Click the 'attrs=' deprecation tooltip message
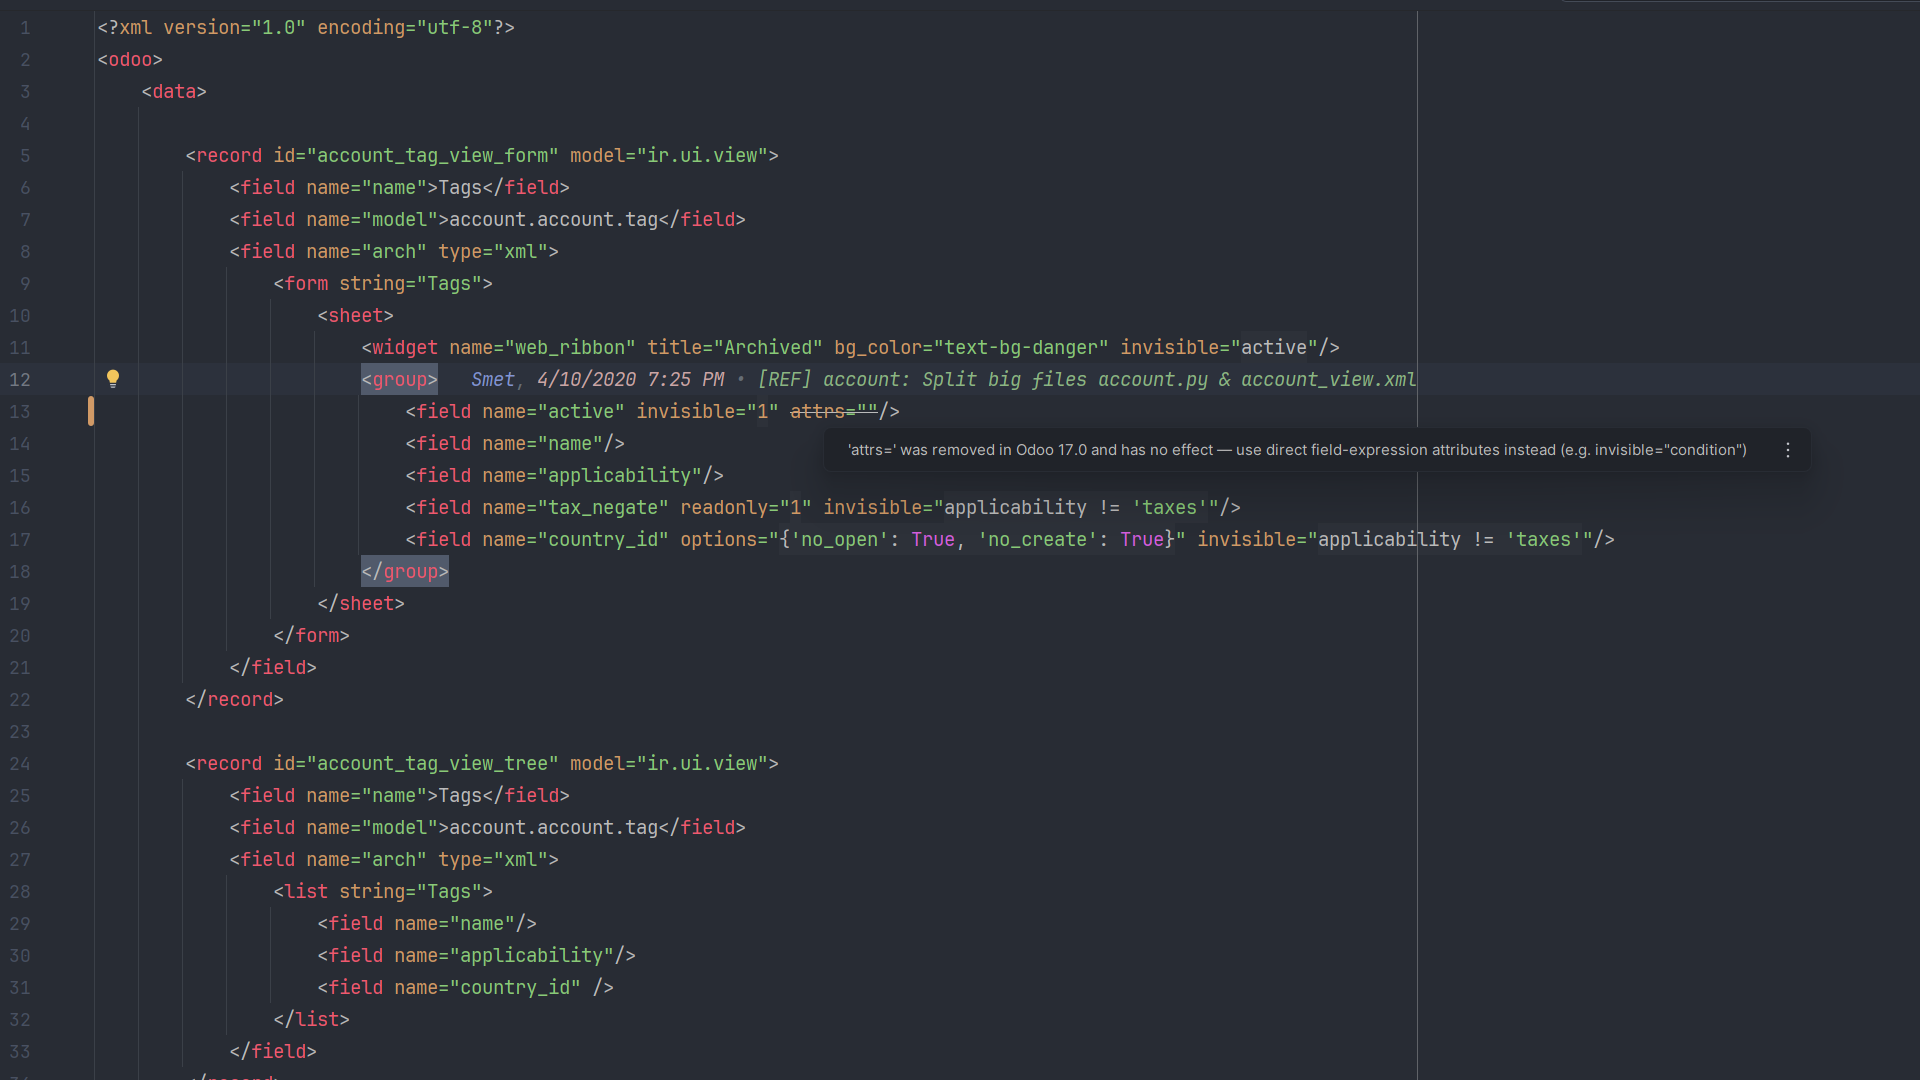Viewport: 1920px width, 1080px height. tap(1297, 450)
